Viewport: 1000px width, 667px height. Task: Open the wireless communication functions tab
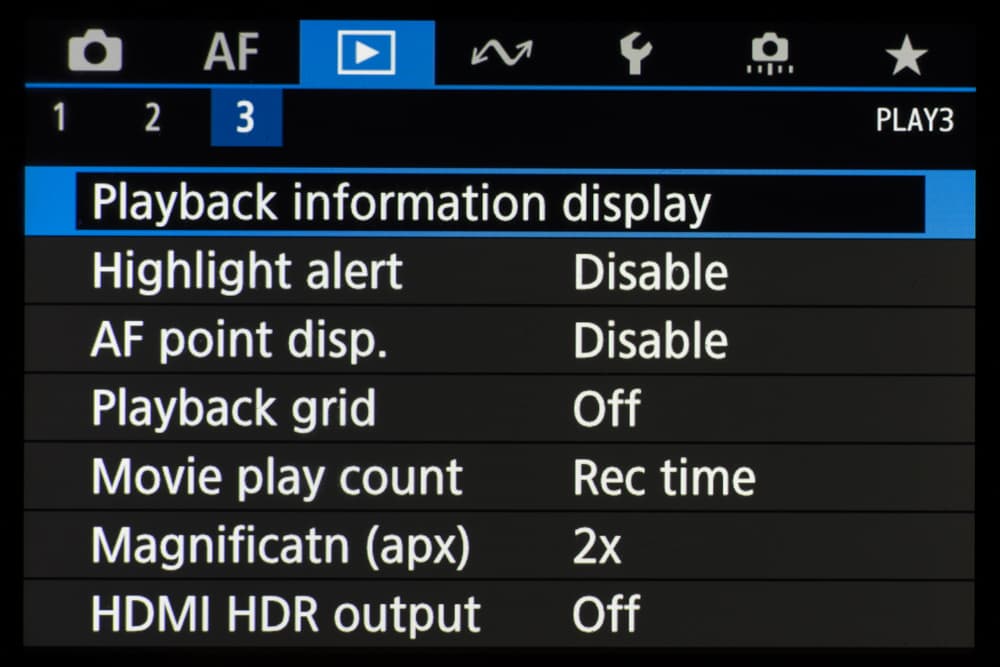pyautogui.click(x=501, y=53)
